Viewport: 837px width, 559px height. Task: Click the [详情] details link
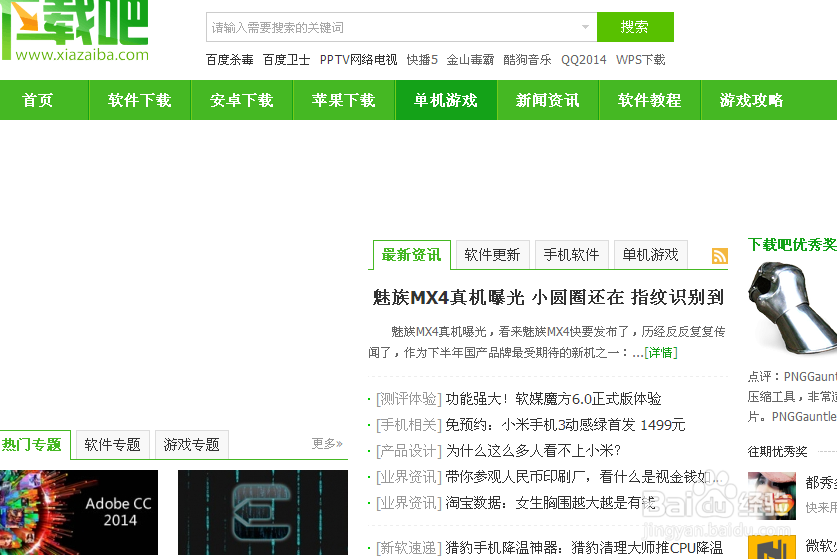pyautogui.click(x=661, y=353)
